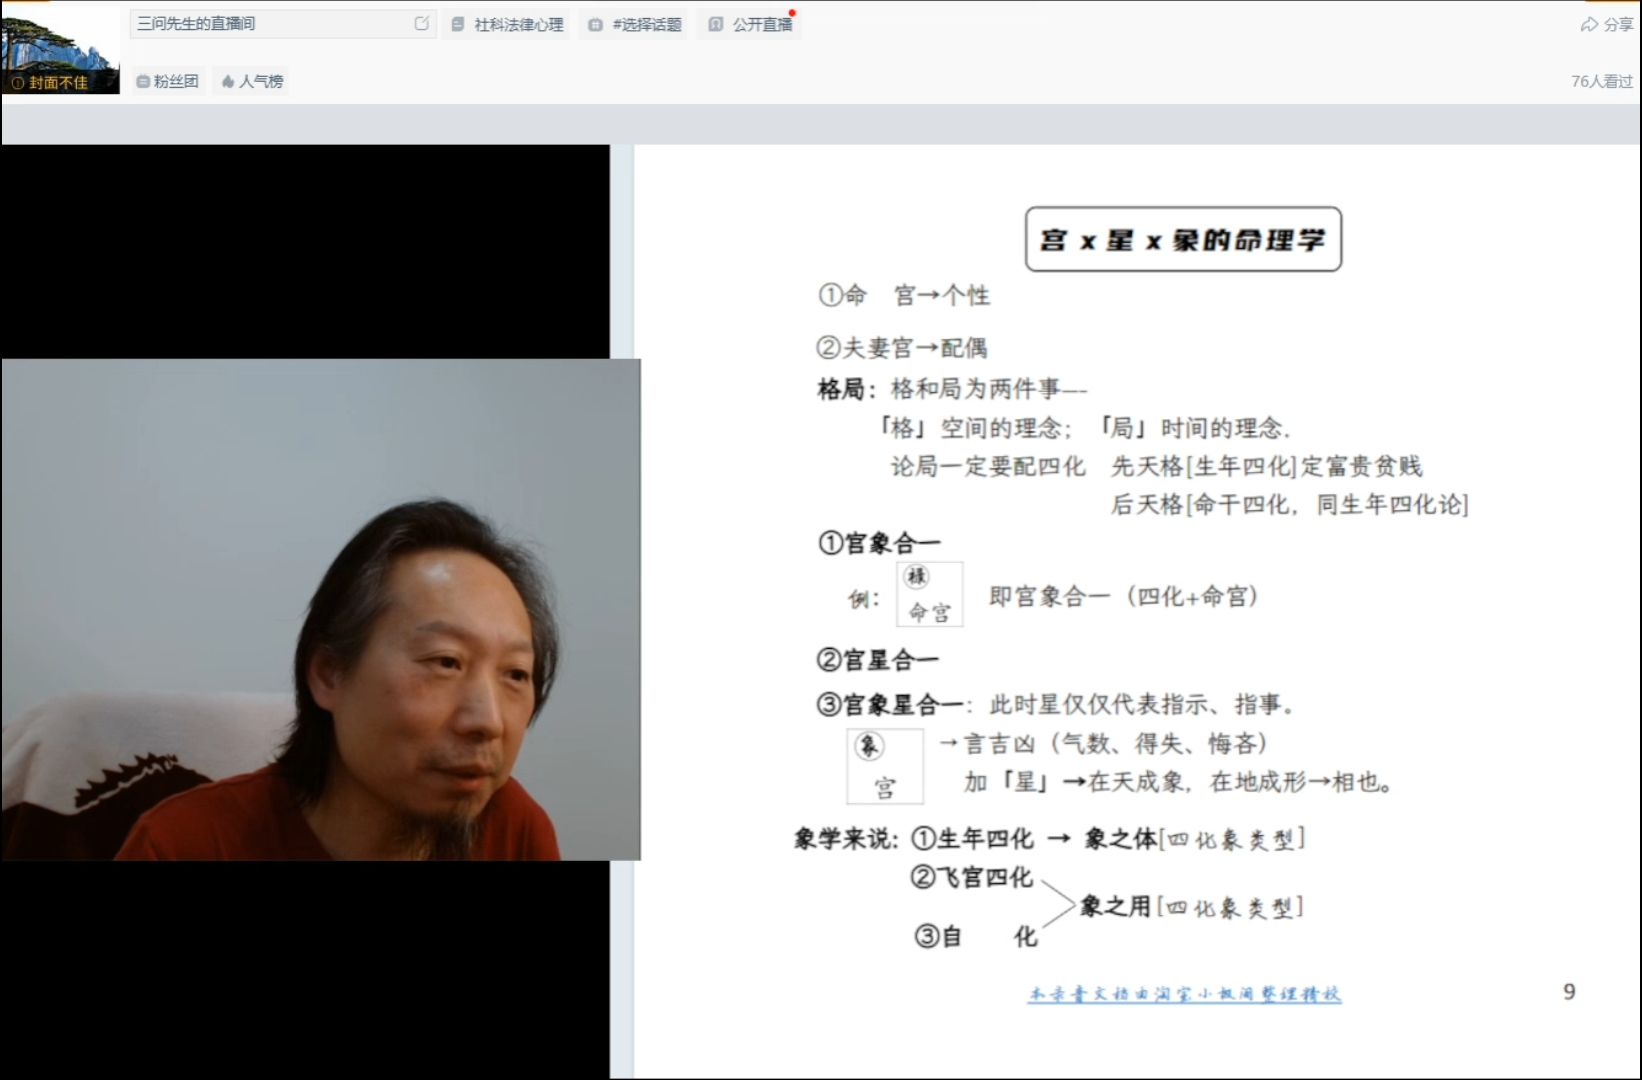Click the 三问先生的直播间 title input field
This screenshot has height=1080, width=1642.
point(283,23)
